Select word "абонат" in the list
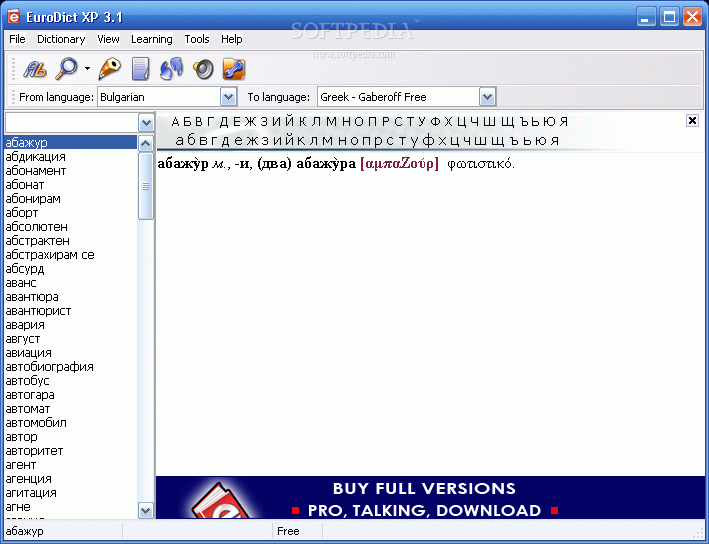 click(x=71, y=184)
